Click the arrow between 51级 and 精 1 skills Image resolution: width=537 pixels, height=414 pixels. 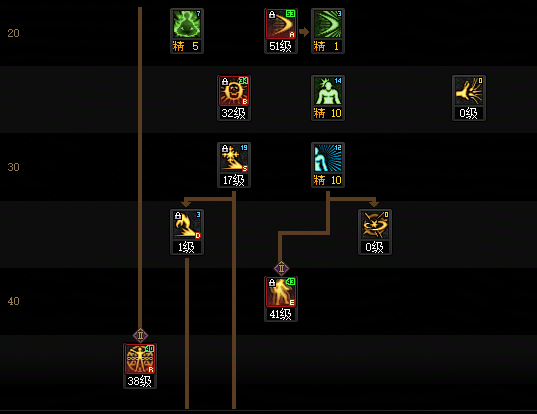coord(304,32)
